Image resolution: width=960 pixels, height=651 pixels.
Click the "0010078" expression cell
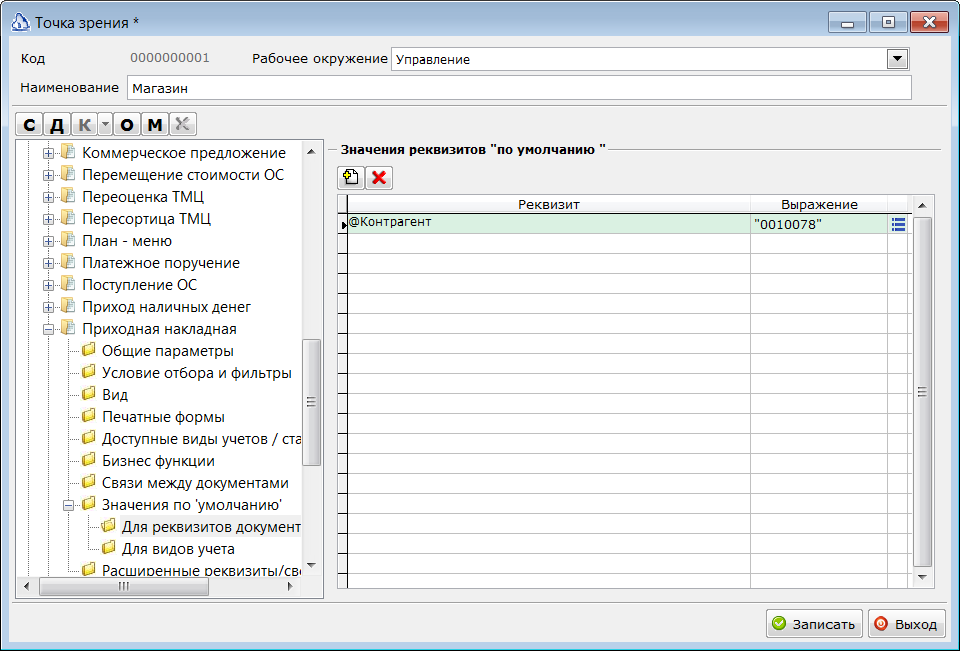[819, 224]
